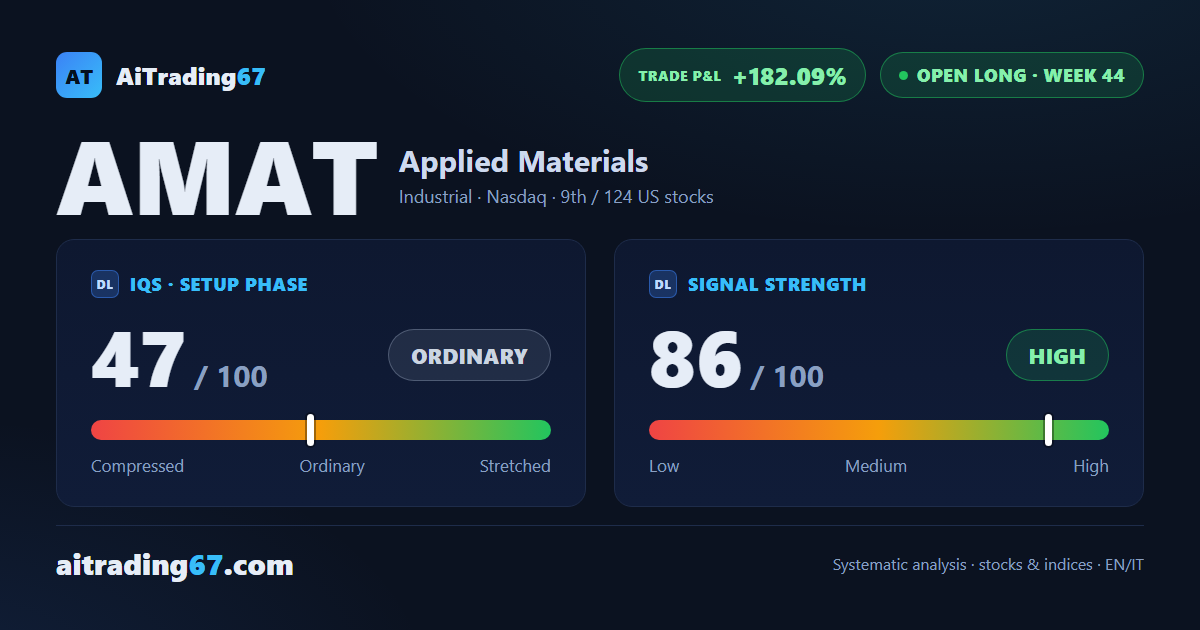Click the Compressed scale label
The image size is (1200, 630).
click(x=137, y=466)
